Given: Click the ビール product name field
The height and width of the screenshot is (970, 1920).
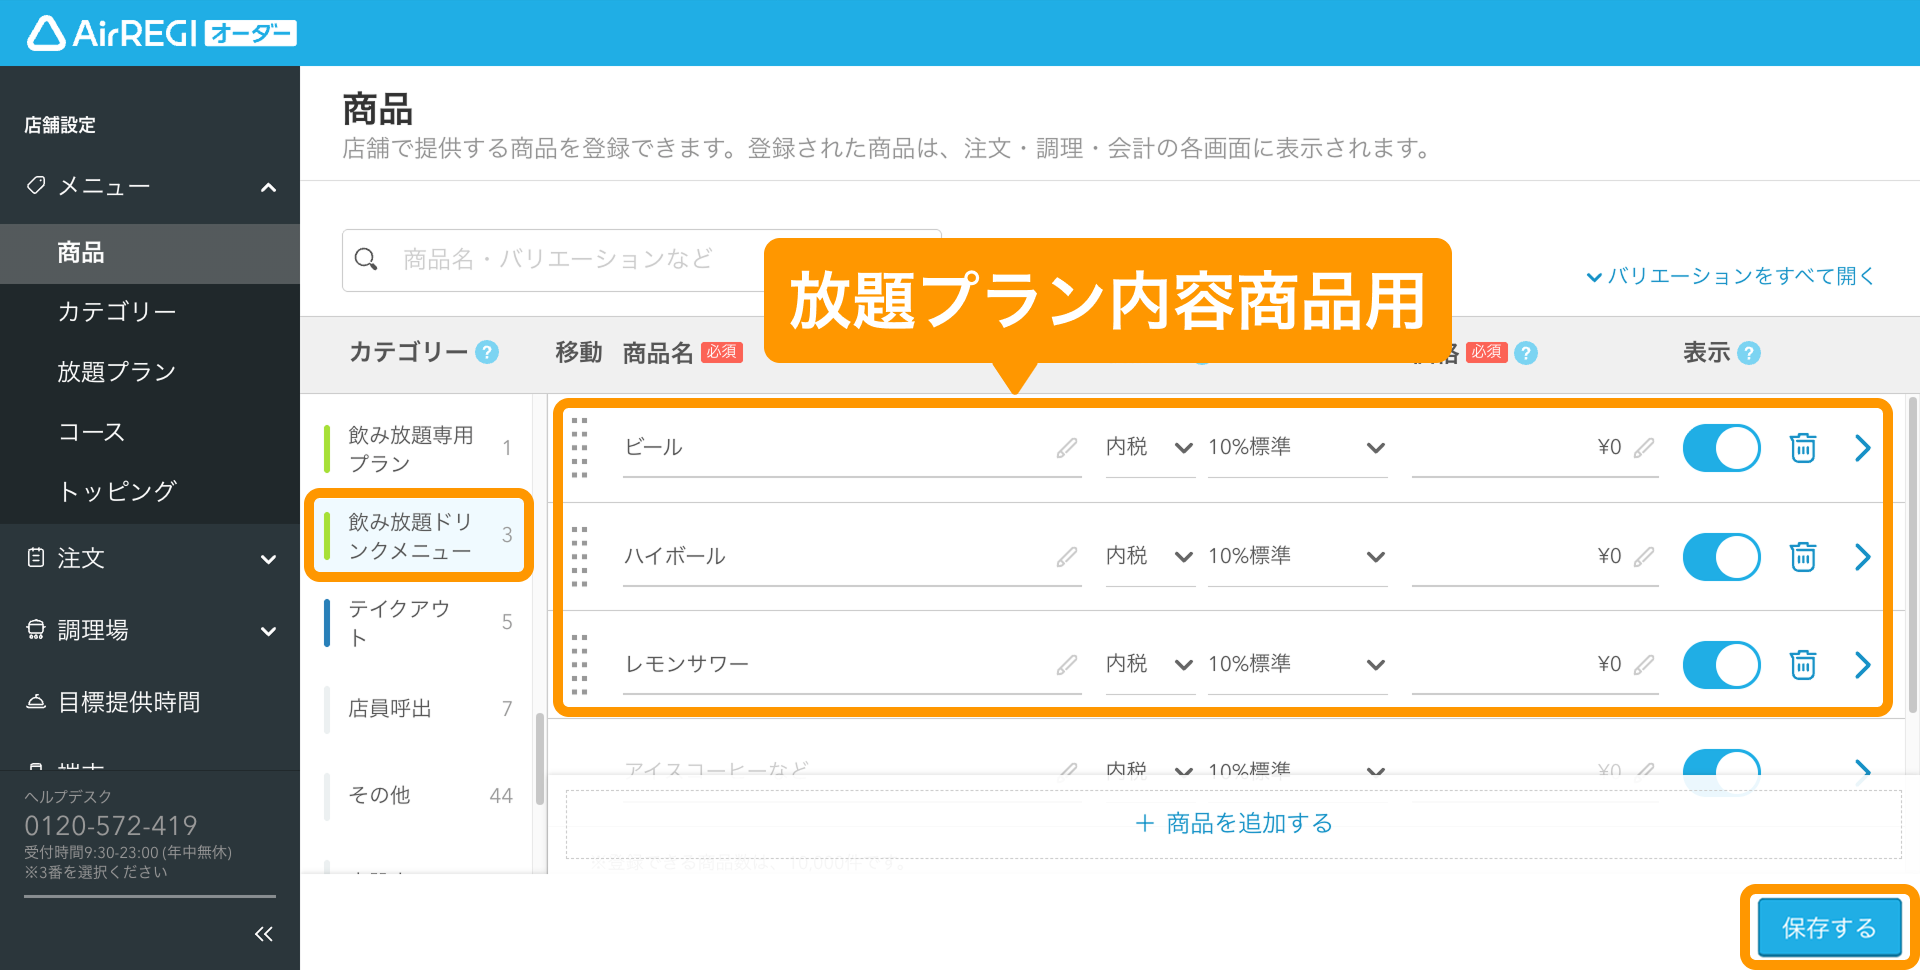Looking at the screenshot, I should (852, 448).
